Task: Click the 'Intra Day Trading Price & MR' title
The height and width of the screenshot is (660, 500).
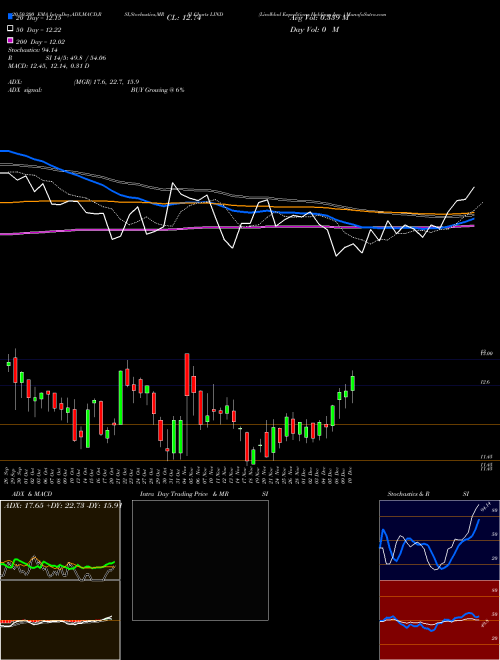Action: click(184, 494)
